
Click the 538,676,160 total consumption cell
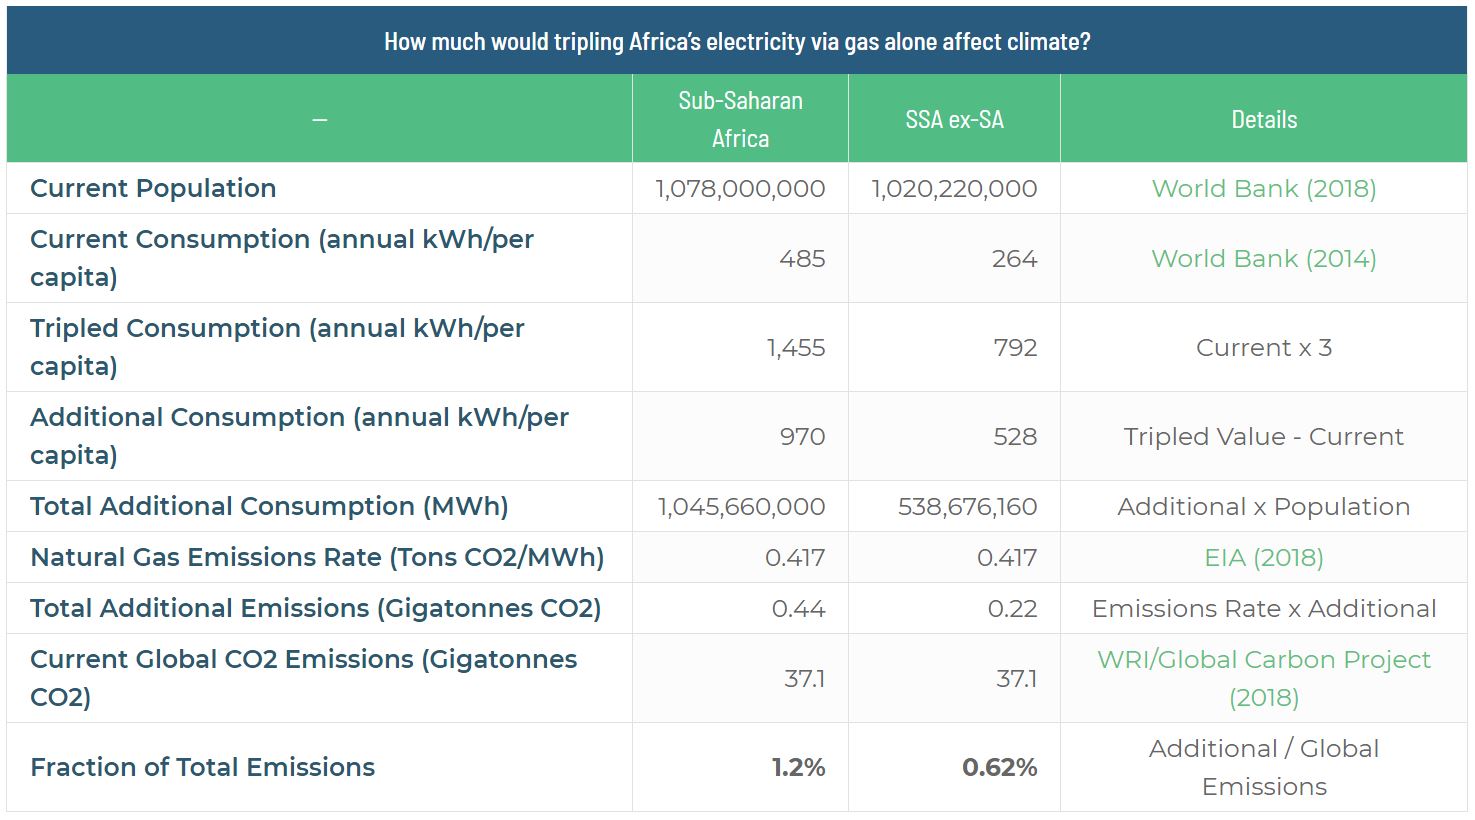click(967, 507)
